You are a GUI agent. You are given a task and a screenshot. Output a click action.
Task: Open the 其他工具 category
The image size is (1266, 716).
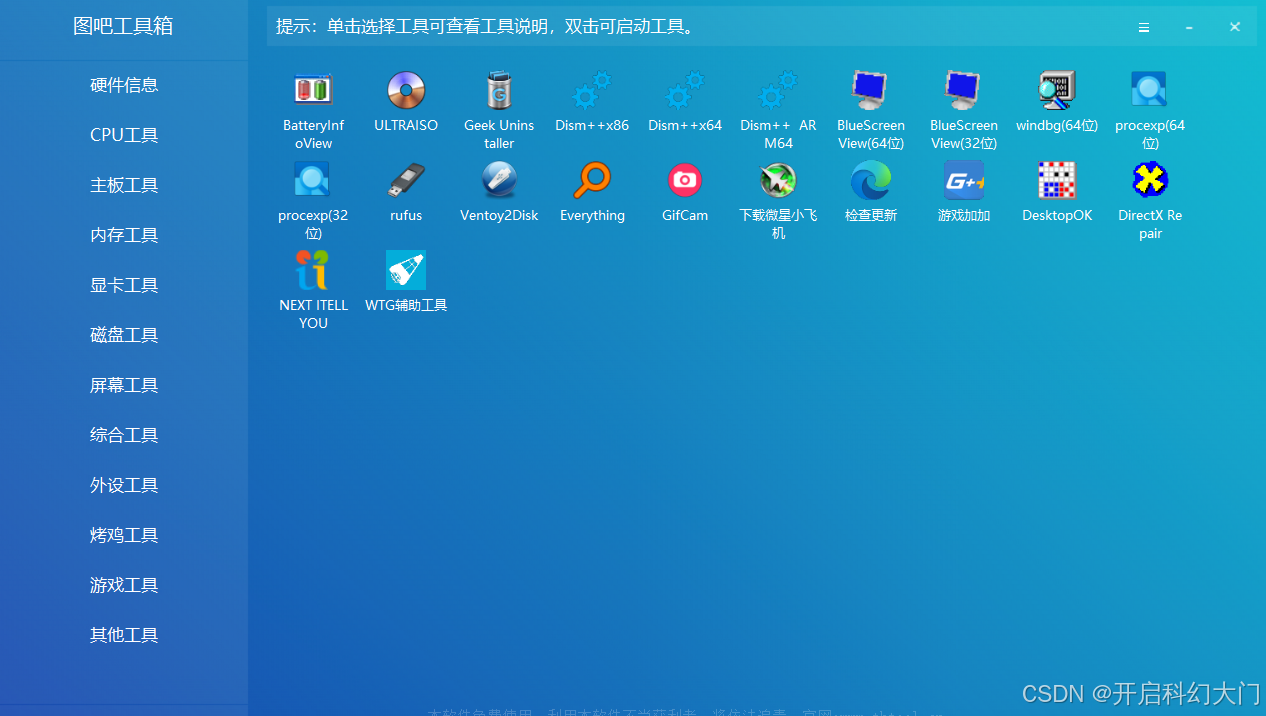(124, 635)
